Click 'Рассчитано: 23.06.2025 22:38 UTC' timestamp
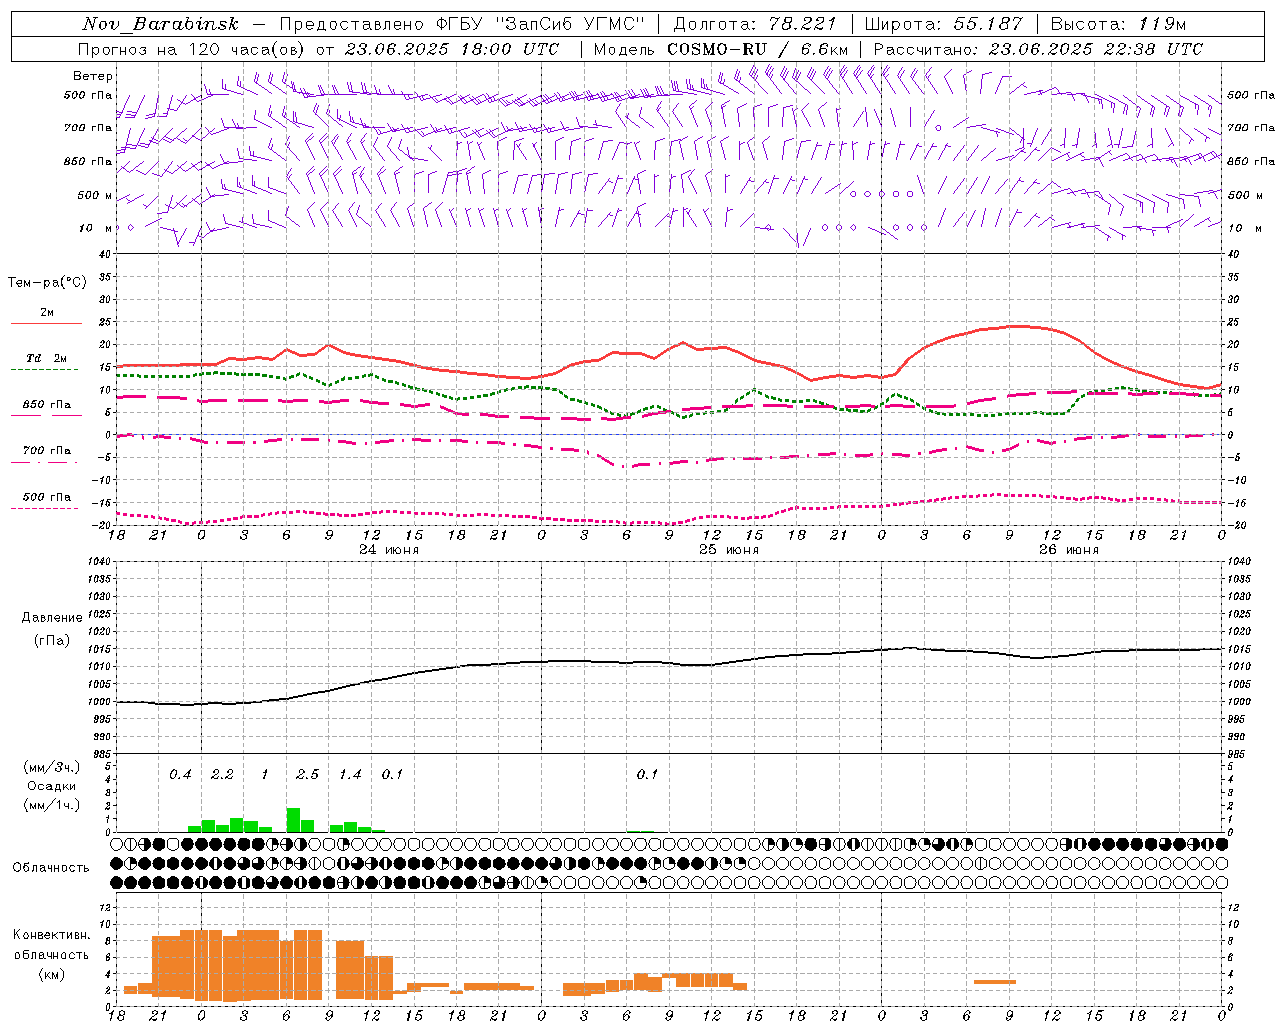This screenshot has height=1024, width=1280. pos(1038,49)
